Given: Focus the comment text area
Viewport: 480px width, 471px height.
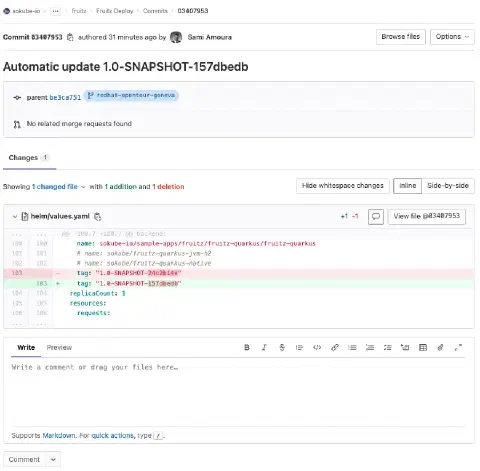Looking at the screenshot, I should [238, 393].
